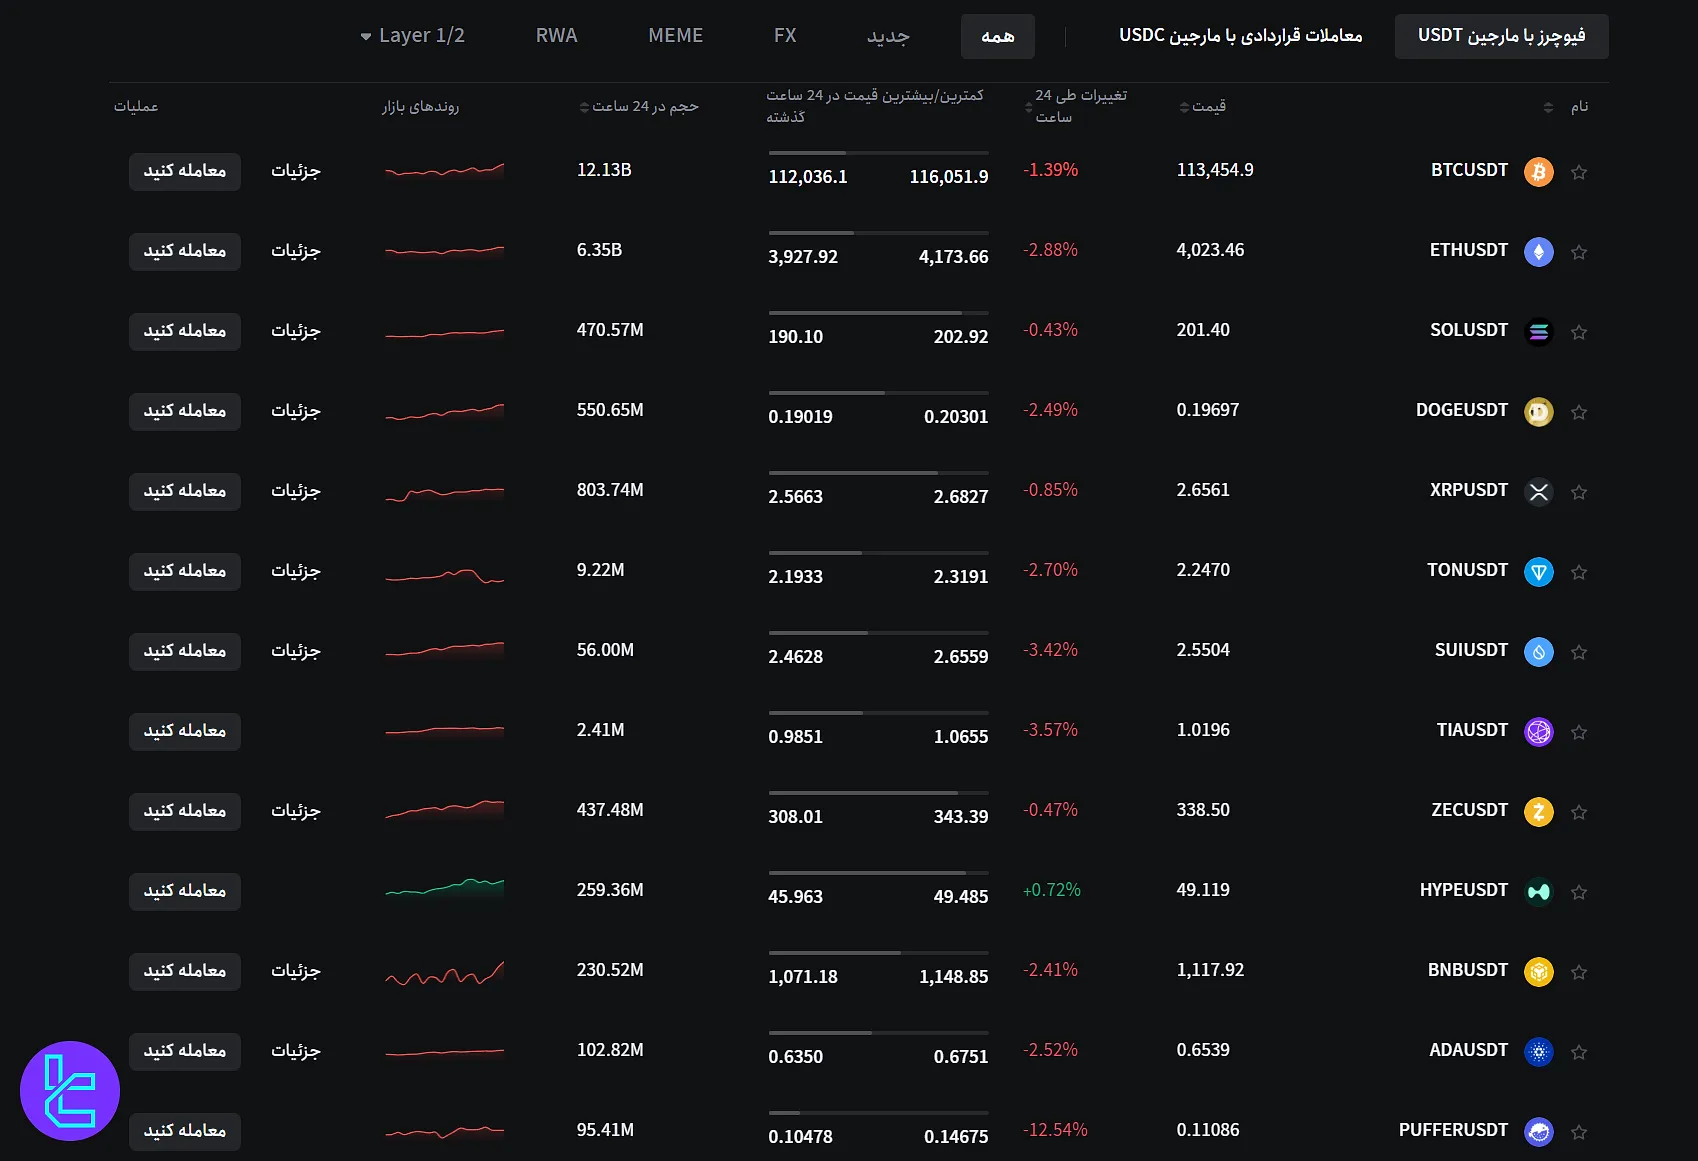This screenshot has height=1161, width=1698.
Task: Star BTCUSDT as a favorite
Action: click(x=1579, y=172)
